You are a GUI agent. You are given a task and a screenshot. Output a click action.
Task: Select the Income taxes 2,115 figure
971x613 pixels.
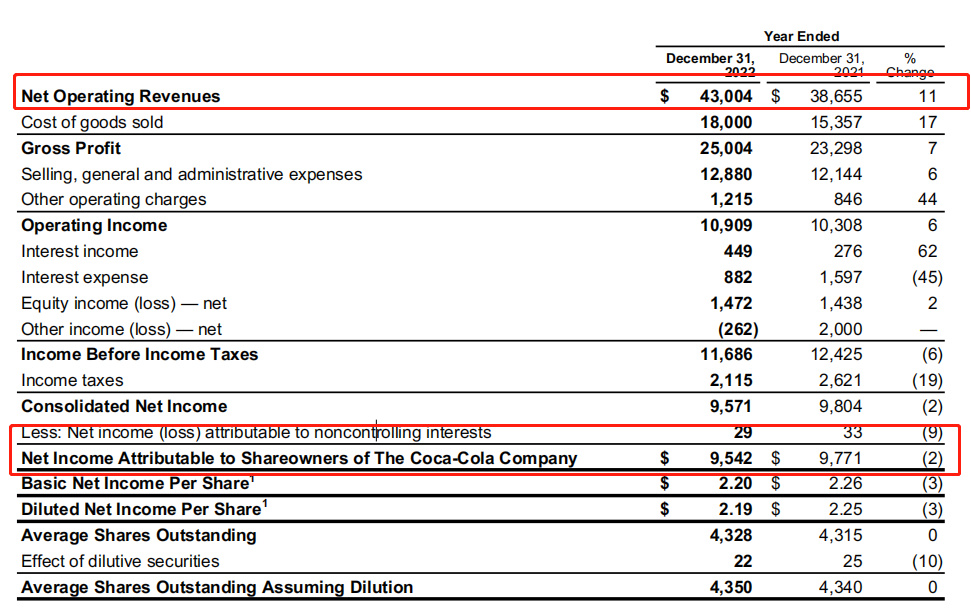point(731,380)
